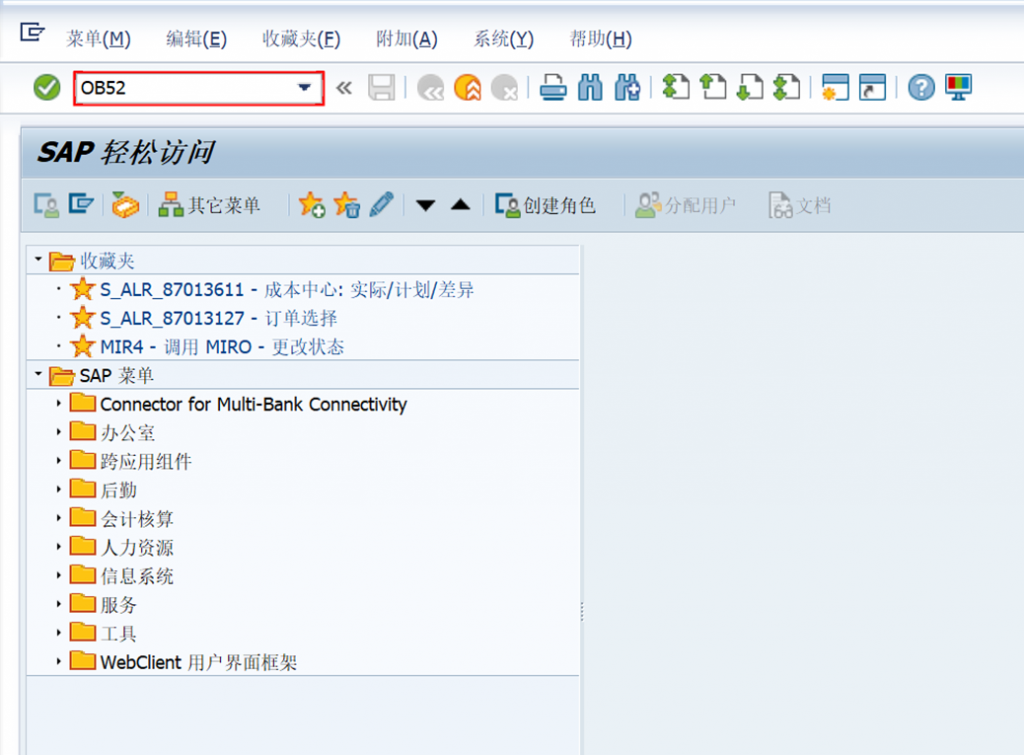Click the Save floppy disk icon
Screen dimensions: 1024x755
[381, 88]
